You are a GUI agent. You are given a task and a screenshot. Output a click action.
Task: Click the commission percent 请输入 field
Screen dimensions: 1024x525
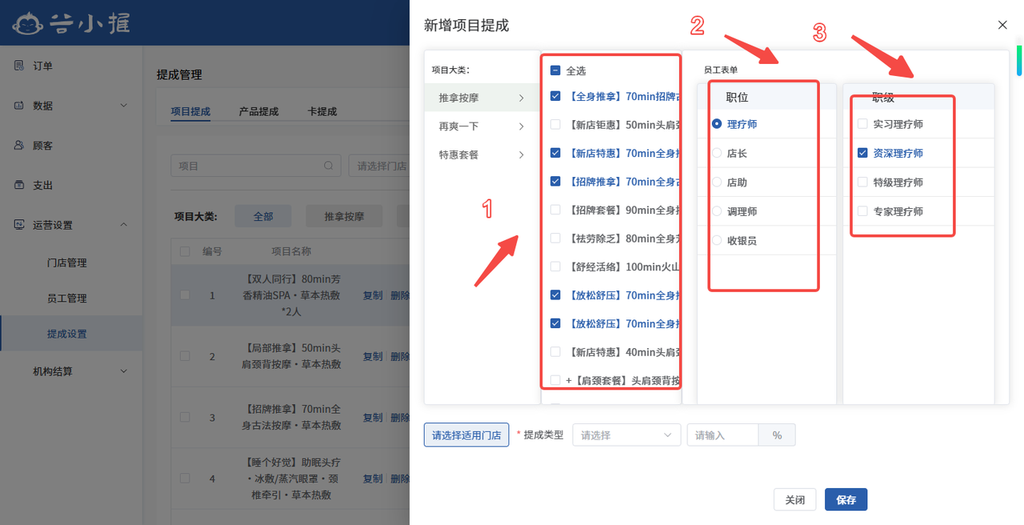pyautogui.click(x=722, y=435)
